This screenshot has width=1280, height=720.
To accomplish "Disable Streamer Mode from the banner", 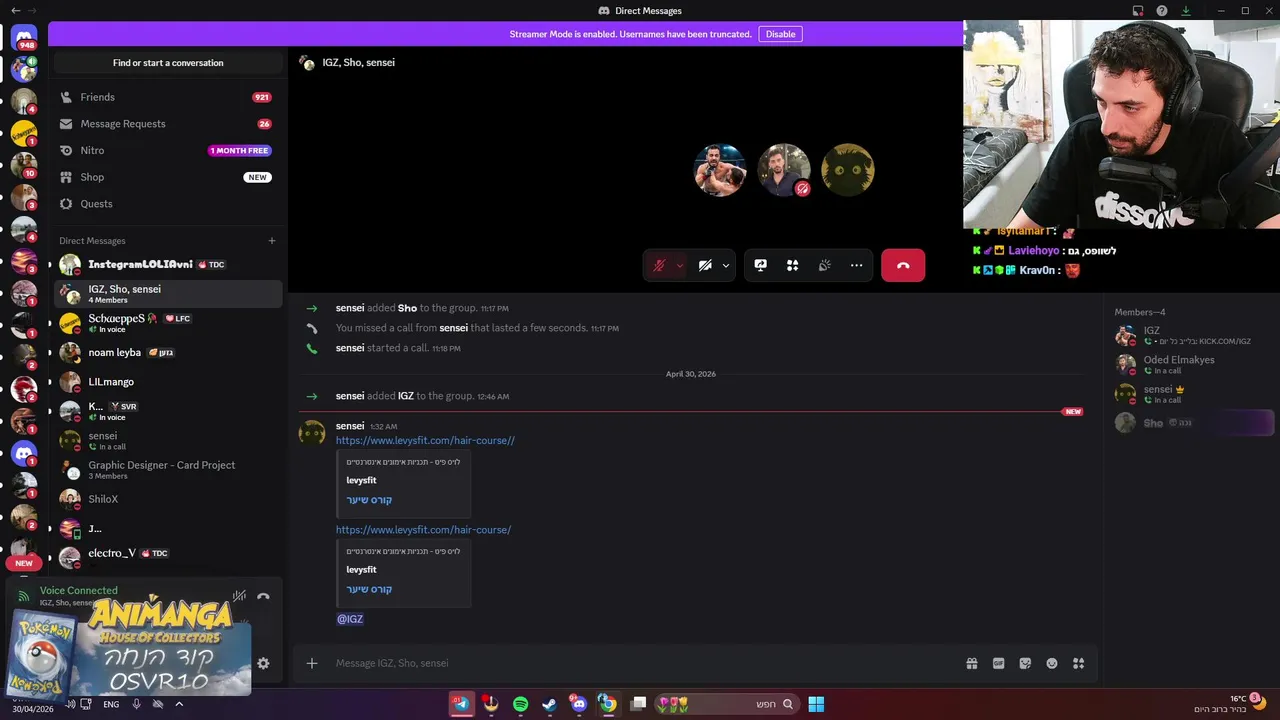I will click(780, 34).
